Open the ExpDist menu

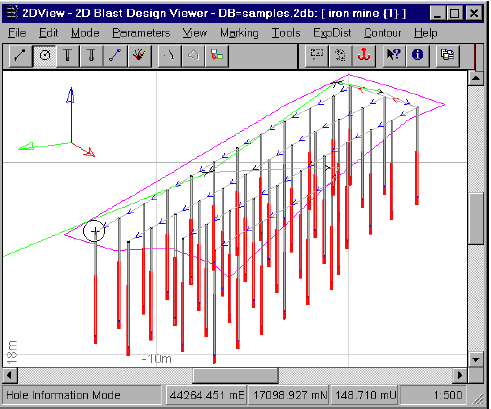coord(332,33)
